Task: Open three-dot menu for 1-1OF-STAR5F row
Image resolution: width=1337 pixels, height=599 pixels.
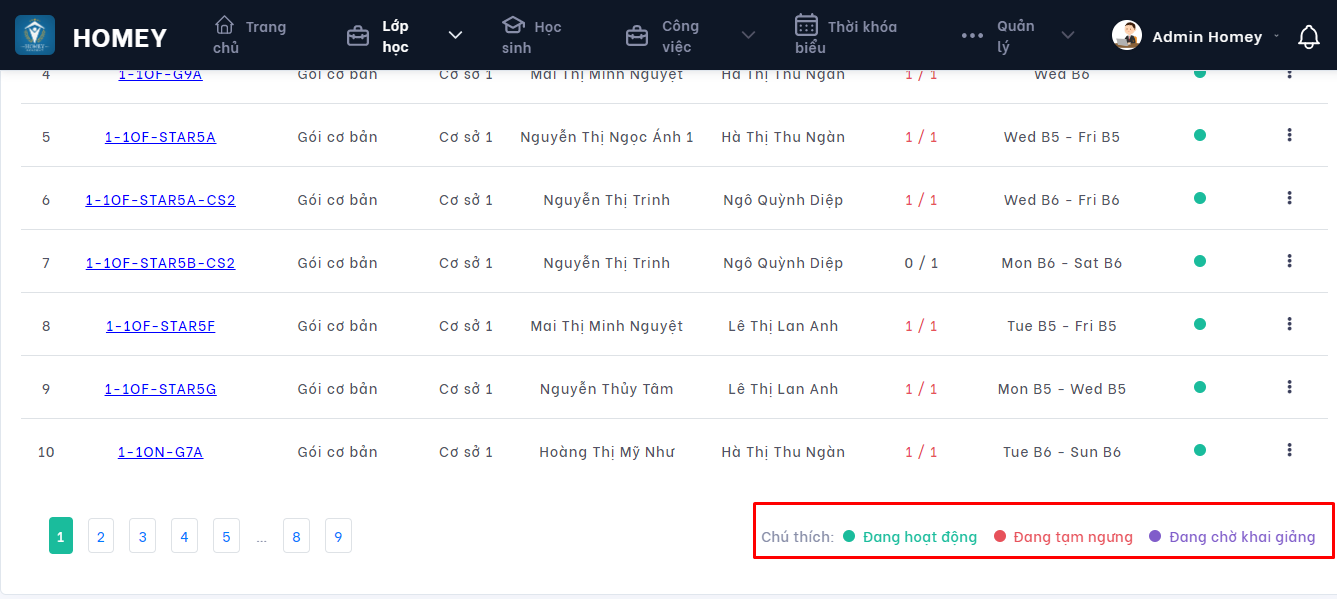Action: click(x=1289, y=324)
